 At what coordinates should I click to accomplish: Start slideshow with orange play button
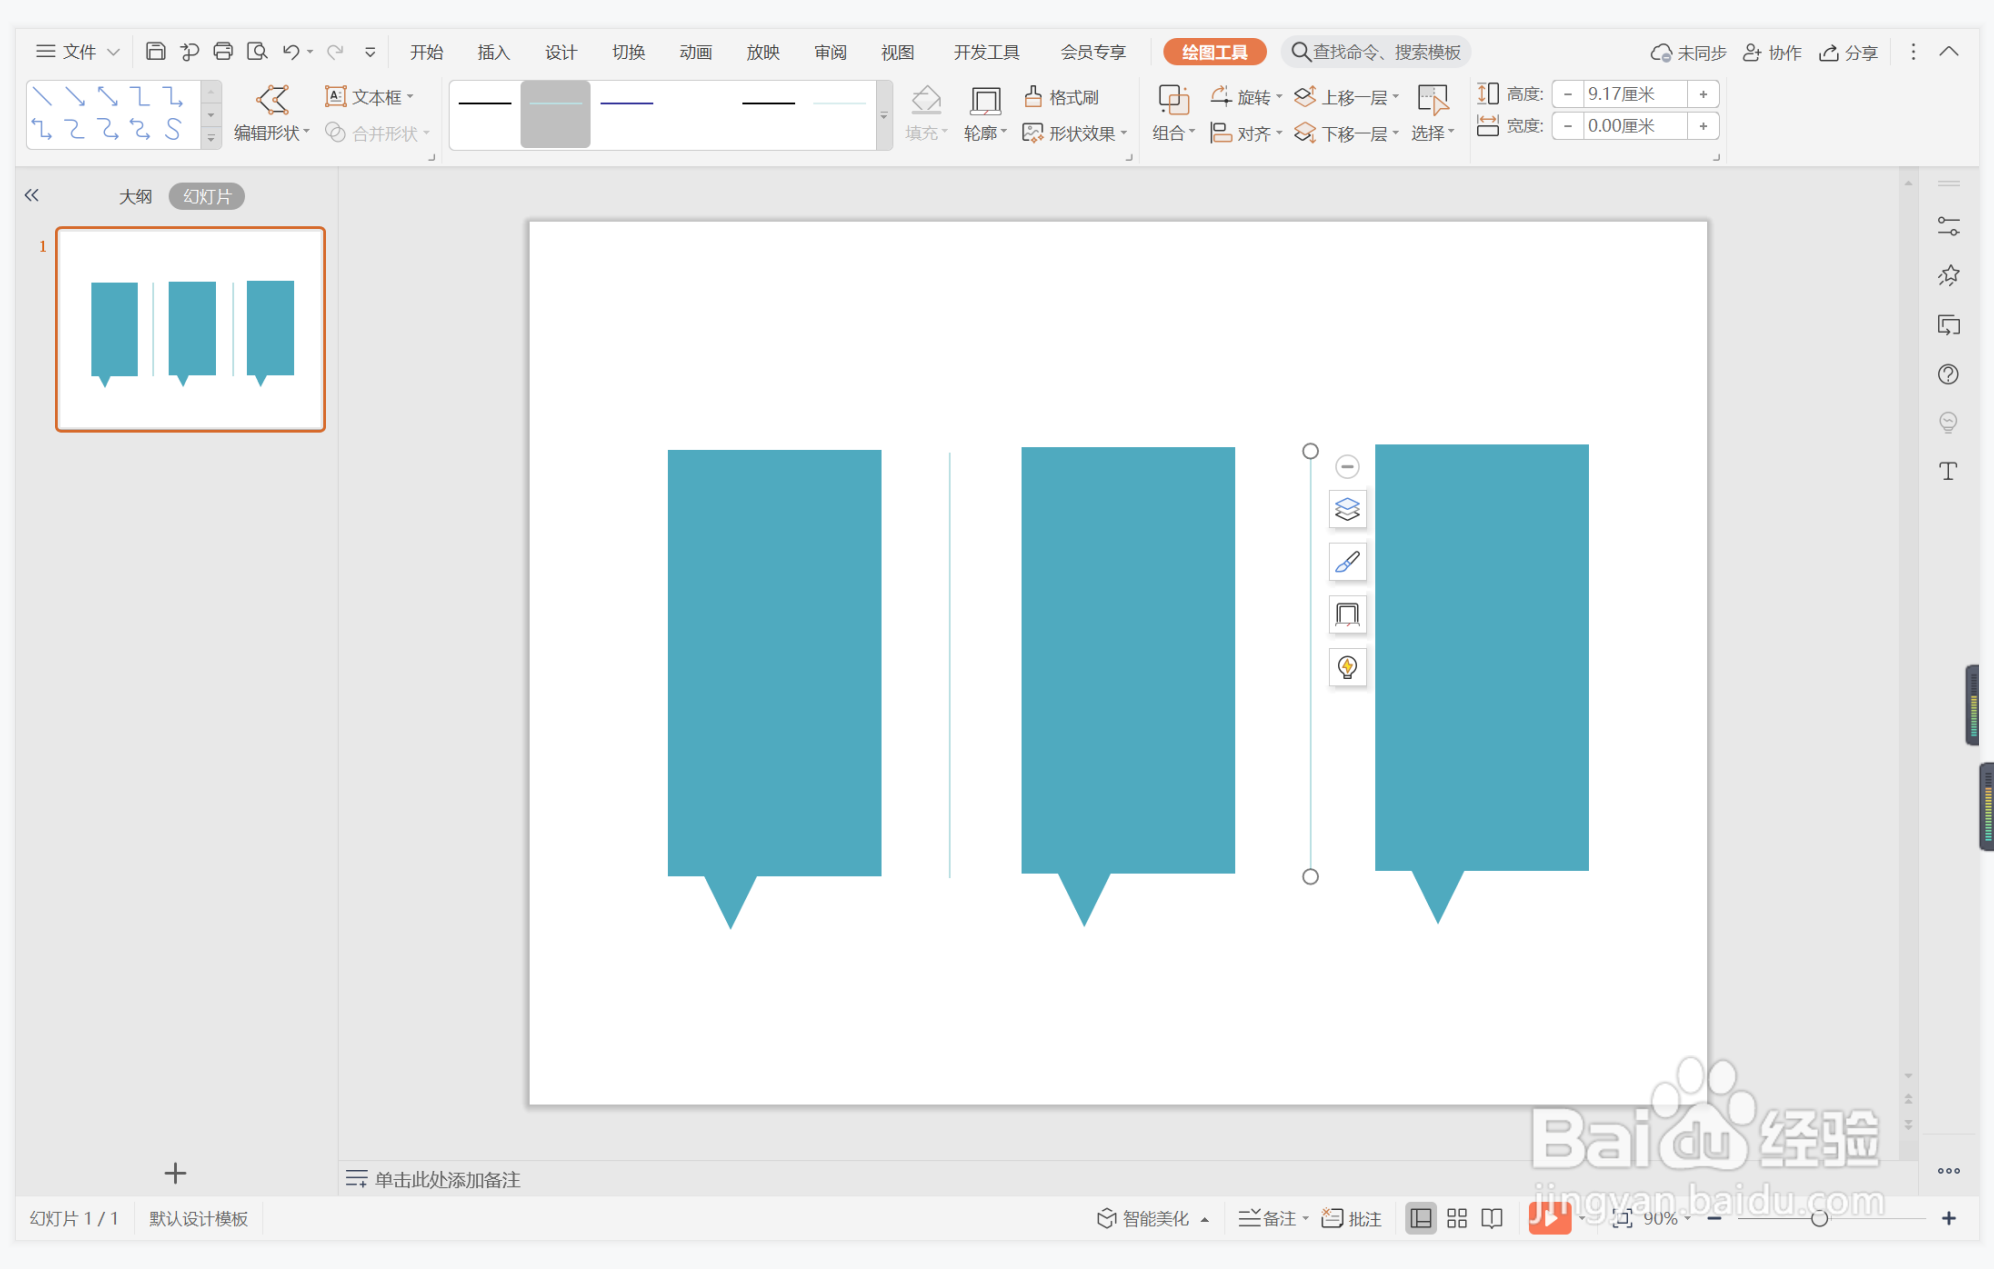click(x=1549, y=1217)
